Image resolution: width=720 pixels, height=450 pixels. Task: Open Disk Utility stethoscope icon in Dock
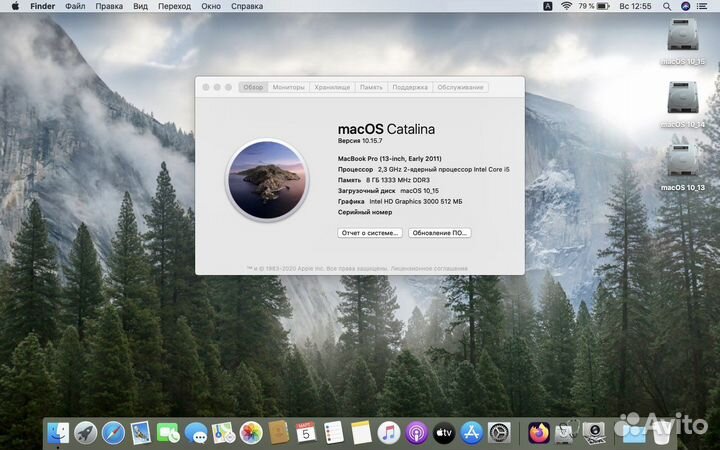(567, 433)
